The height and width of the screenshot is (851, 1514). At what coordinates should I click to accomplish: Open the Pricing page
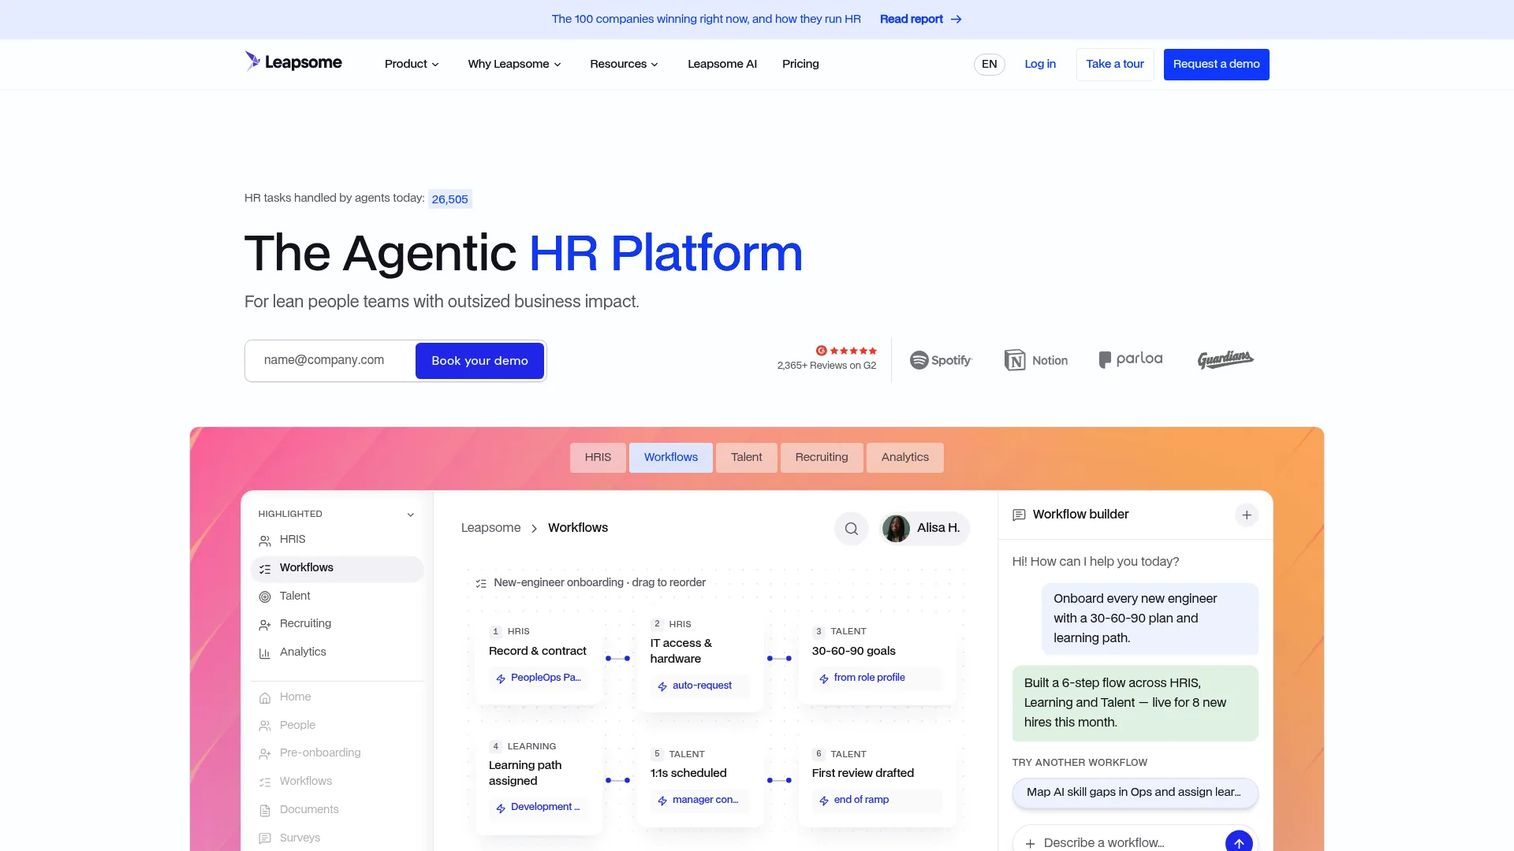coord(800,64)
